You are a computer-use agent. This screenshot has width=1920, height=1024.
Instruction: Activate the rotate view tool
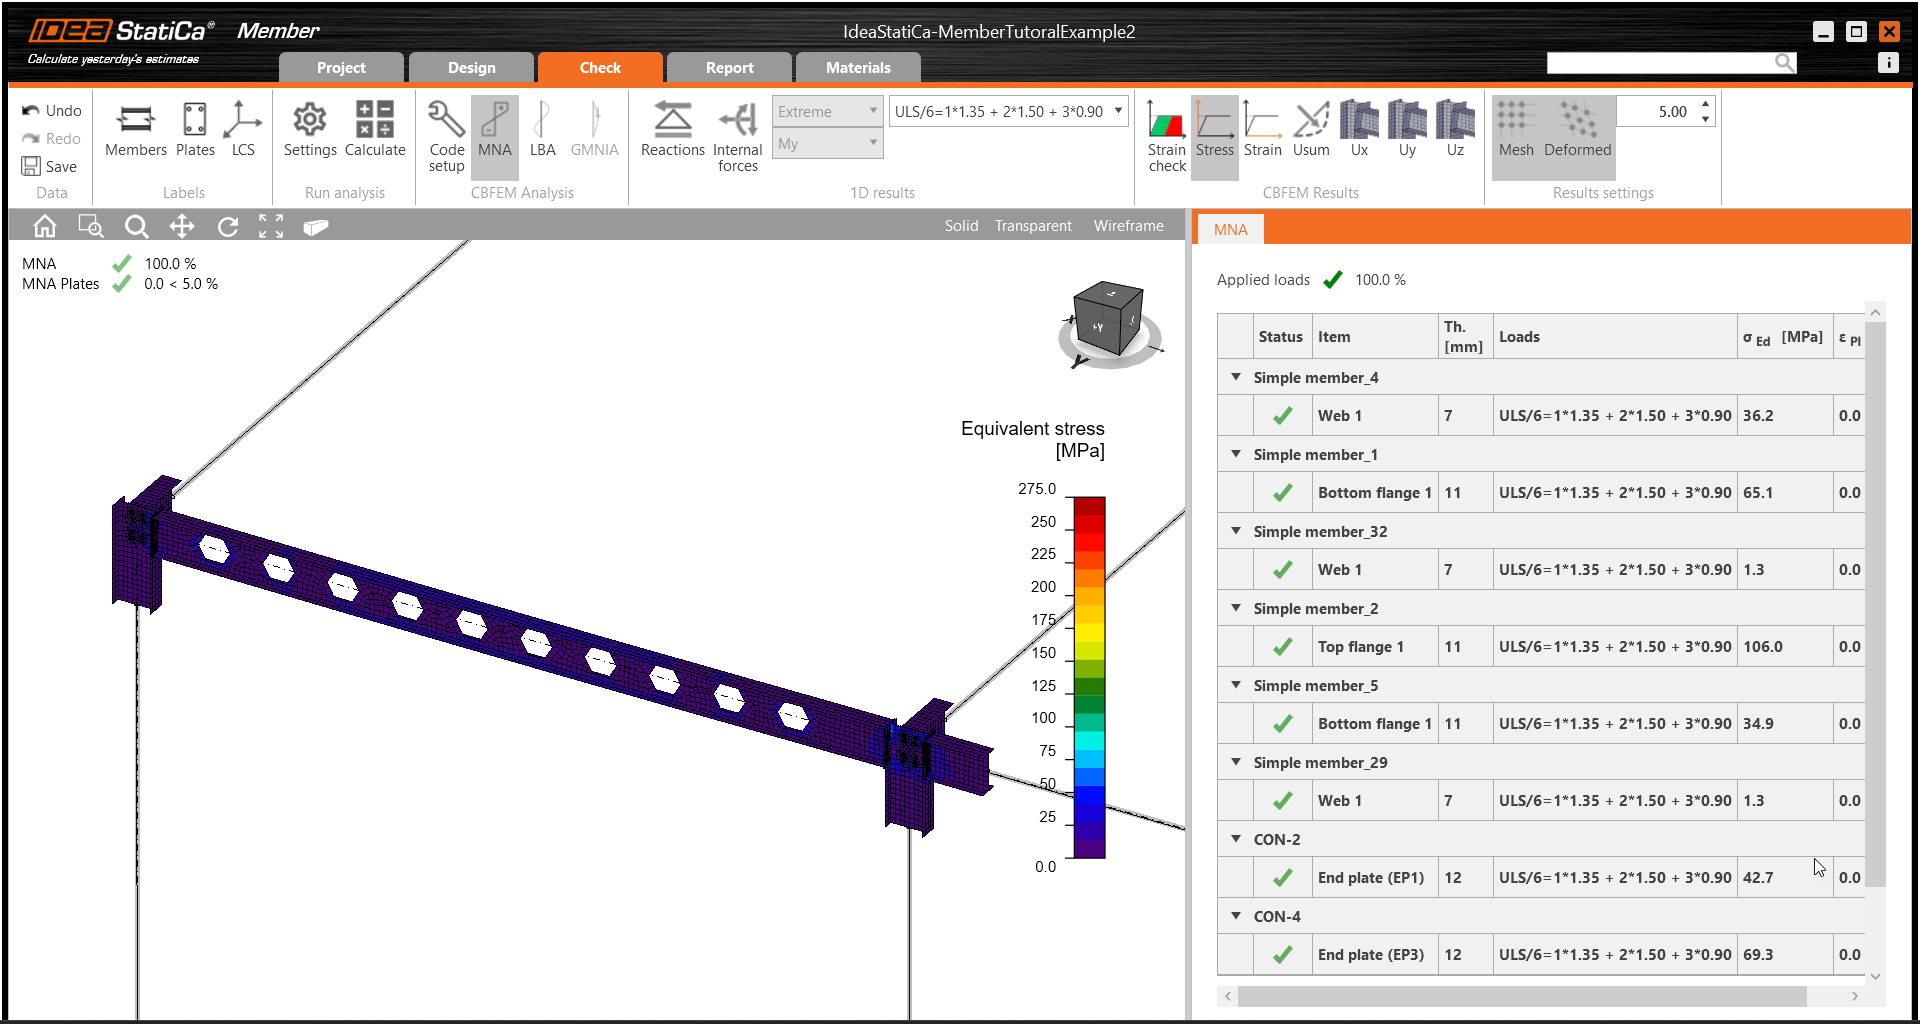(228, 227)
